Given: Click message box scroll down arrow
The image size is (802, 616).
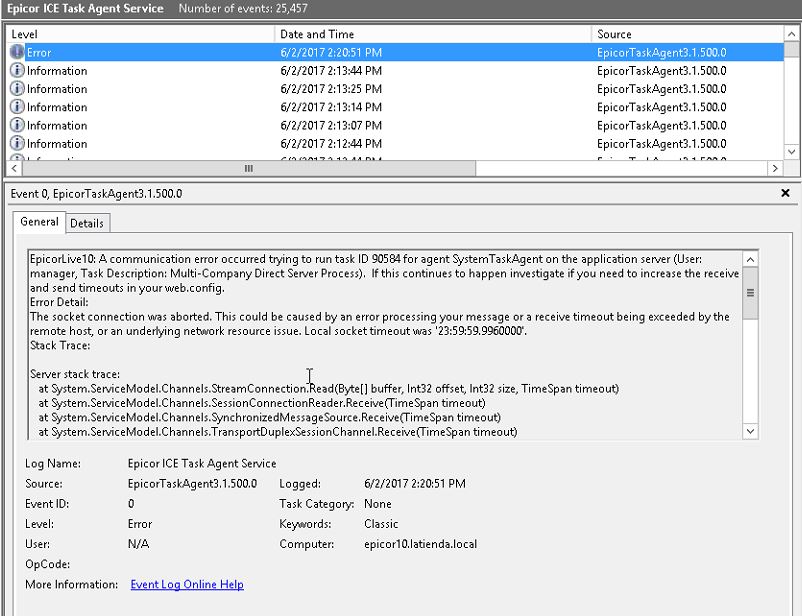Looking at the screenshot, I should tap(750, 431).
